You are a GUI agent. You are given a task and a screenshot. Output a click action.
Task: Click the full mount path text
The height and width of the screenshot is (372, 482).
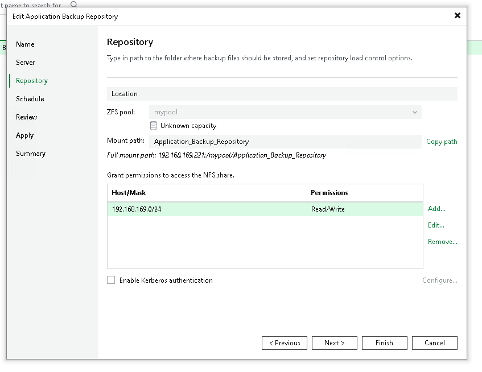pos(216,155)
